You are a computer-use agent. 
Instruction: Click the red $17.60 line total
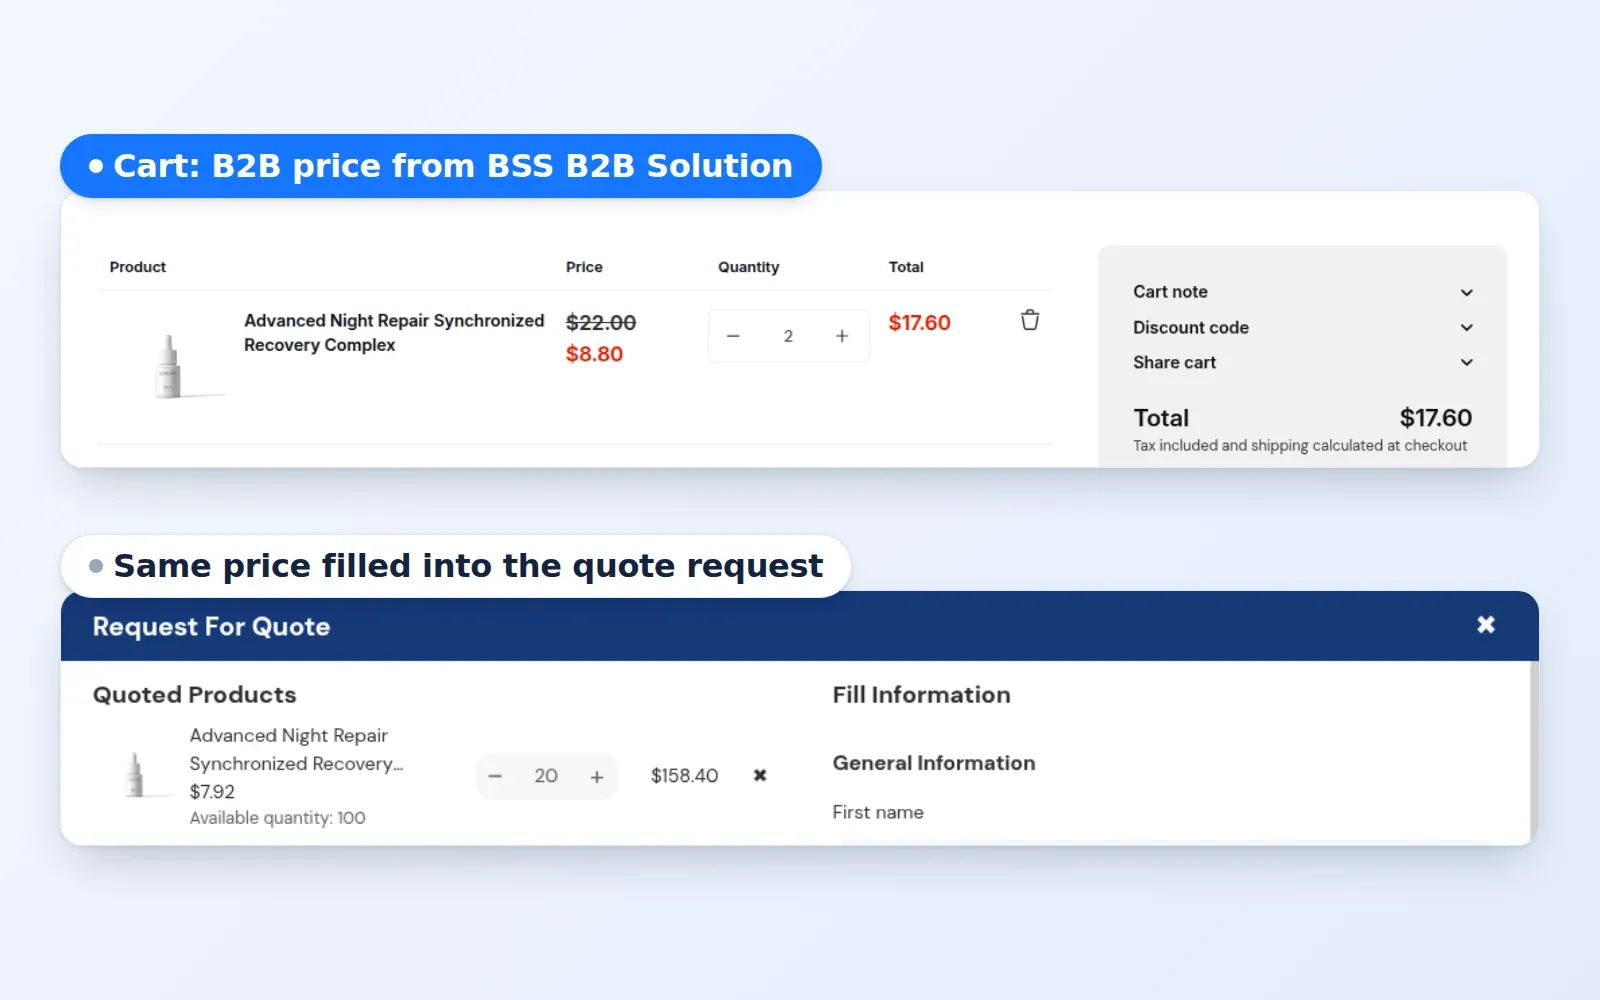click(919, 322)
